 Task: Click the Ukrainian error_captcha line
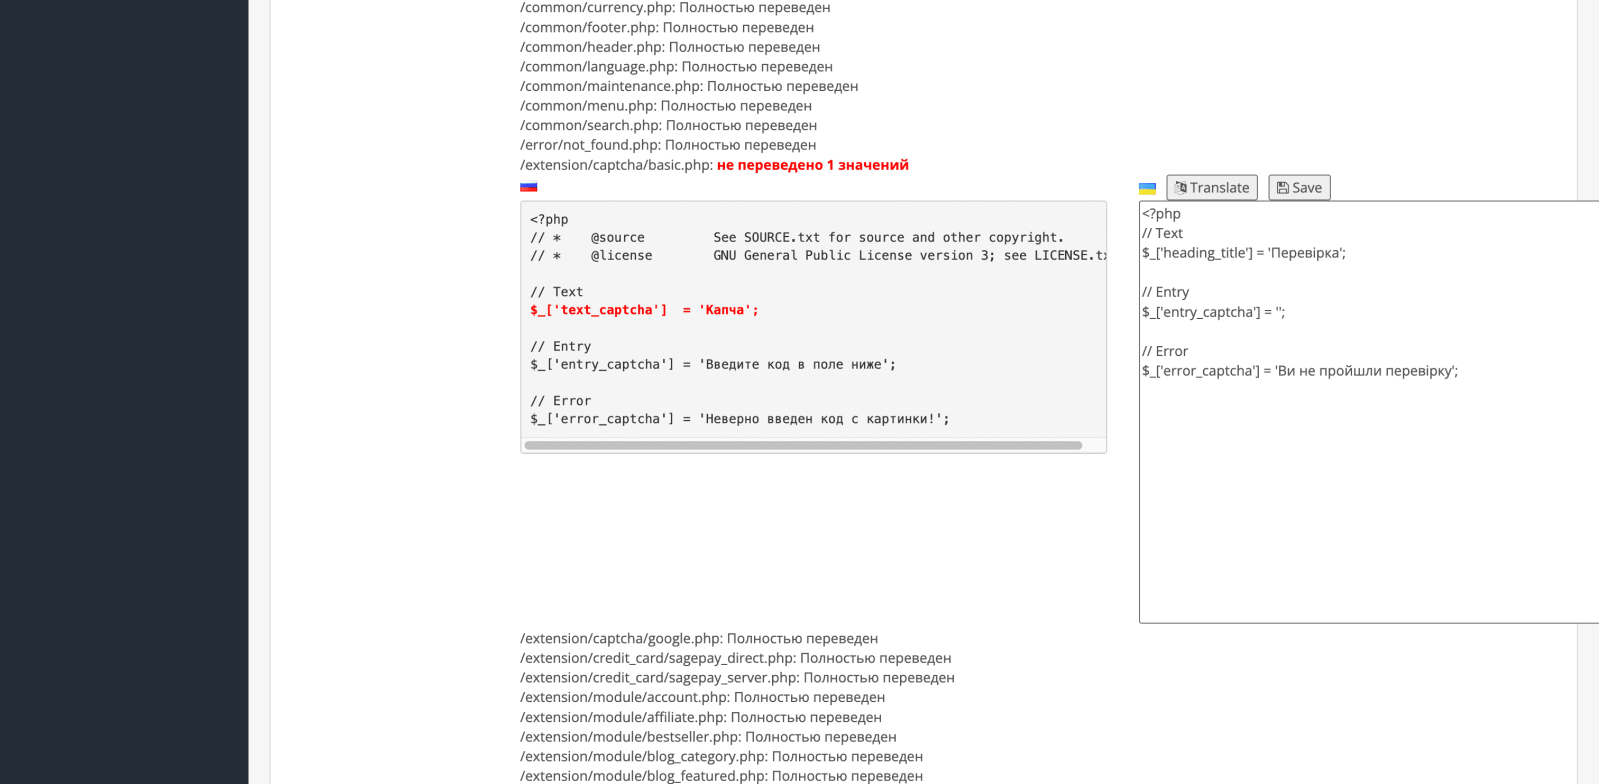pos(1300,371)
